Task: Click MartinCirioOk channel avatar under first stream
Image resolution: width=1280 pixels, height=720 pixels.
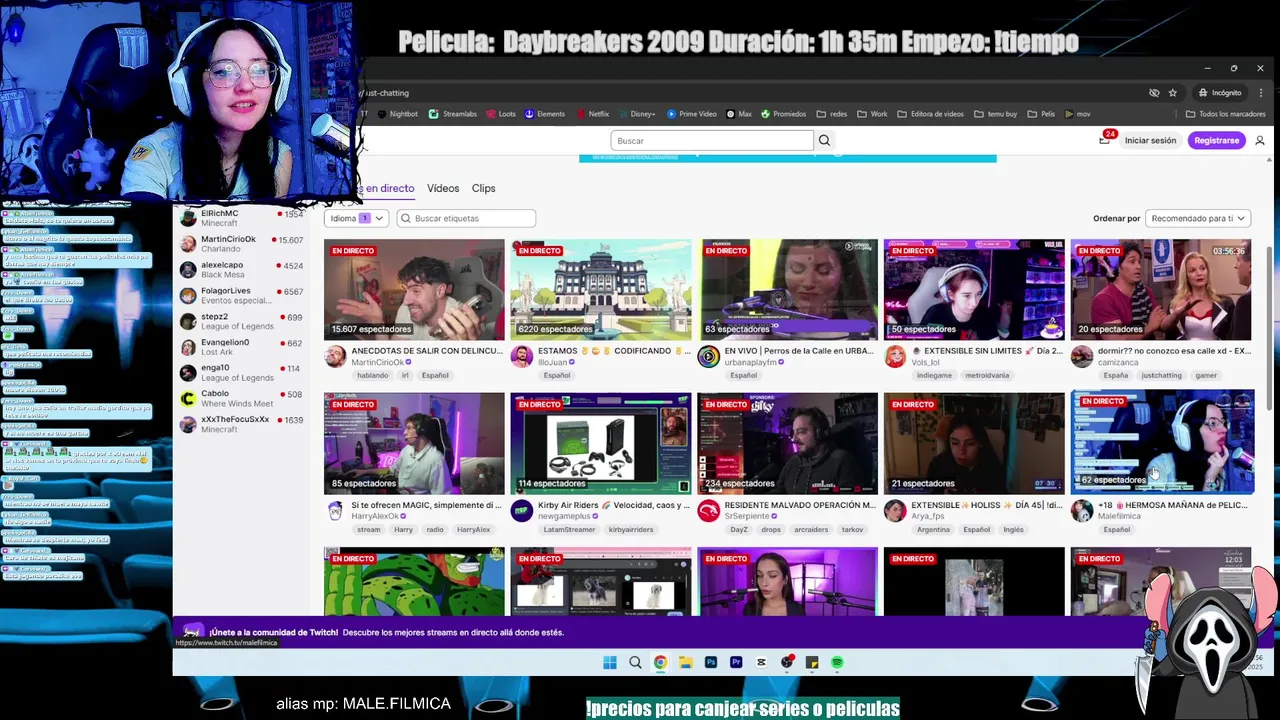Action: pos(335,356)
